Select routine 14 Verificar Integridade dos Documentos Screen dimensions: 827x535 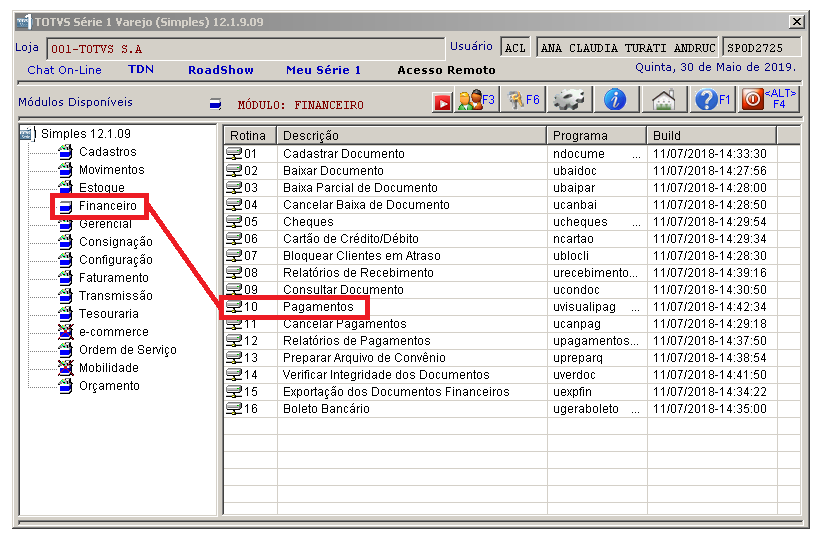click(512, 375)
